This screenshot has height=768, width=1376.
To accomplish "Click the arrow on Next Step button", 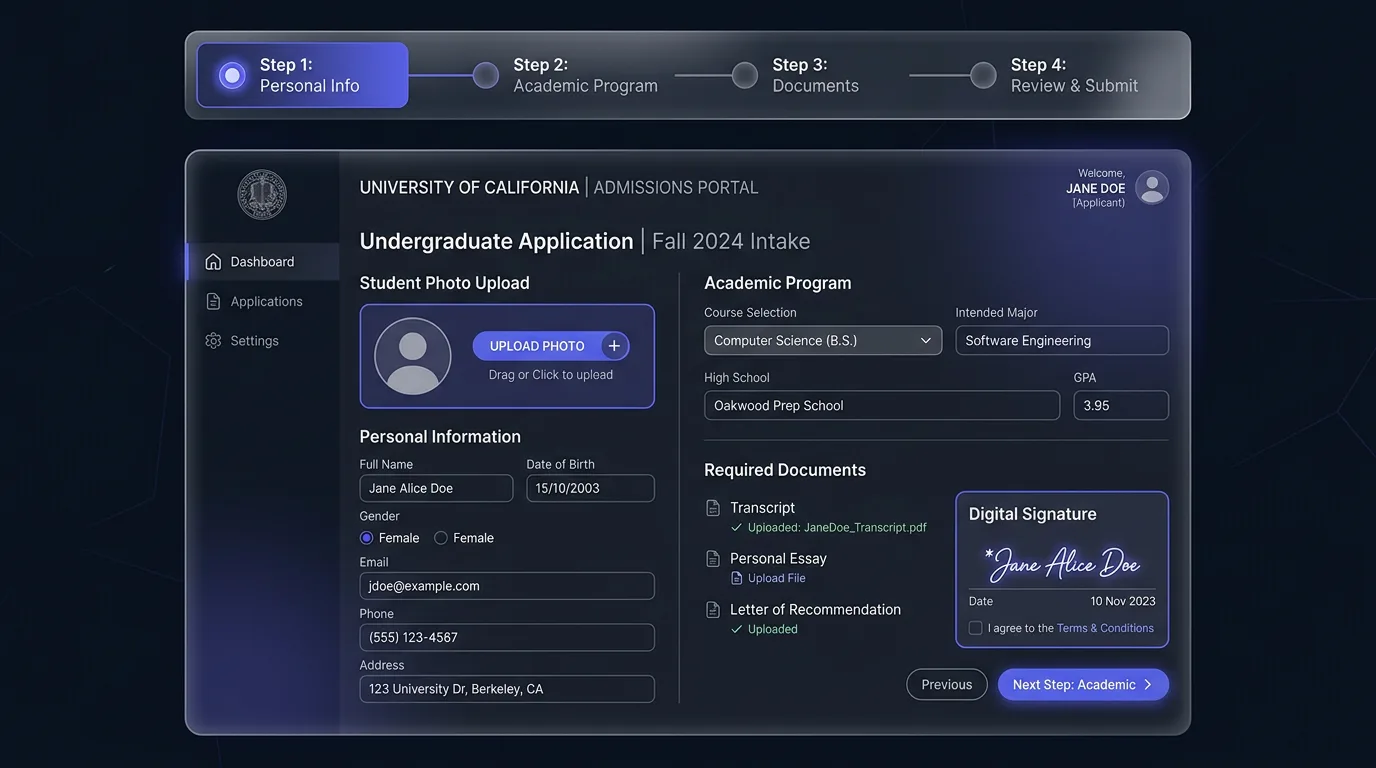I will pos(1147,684).
